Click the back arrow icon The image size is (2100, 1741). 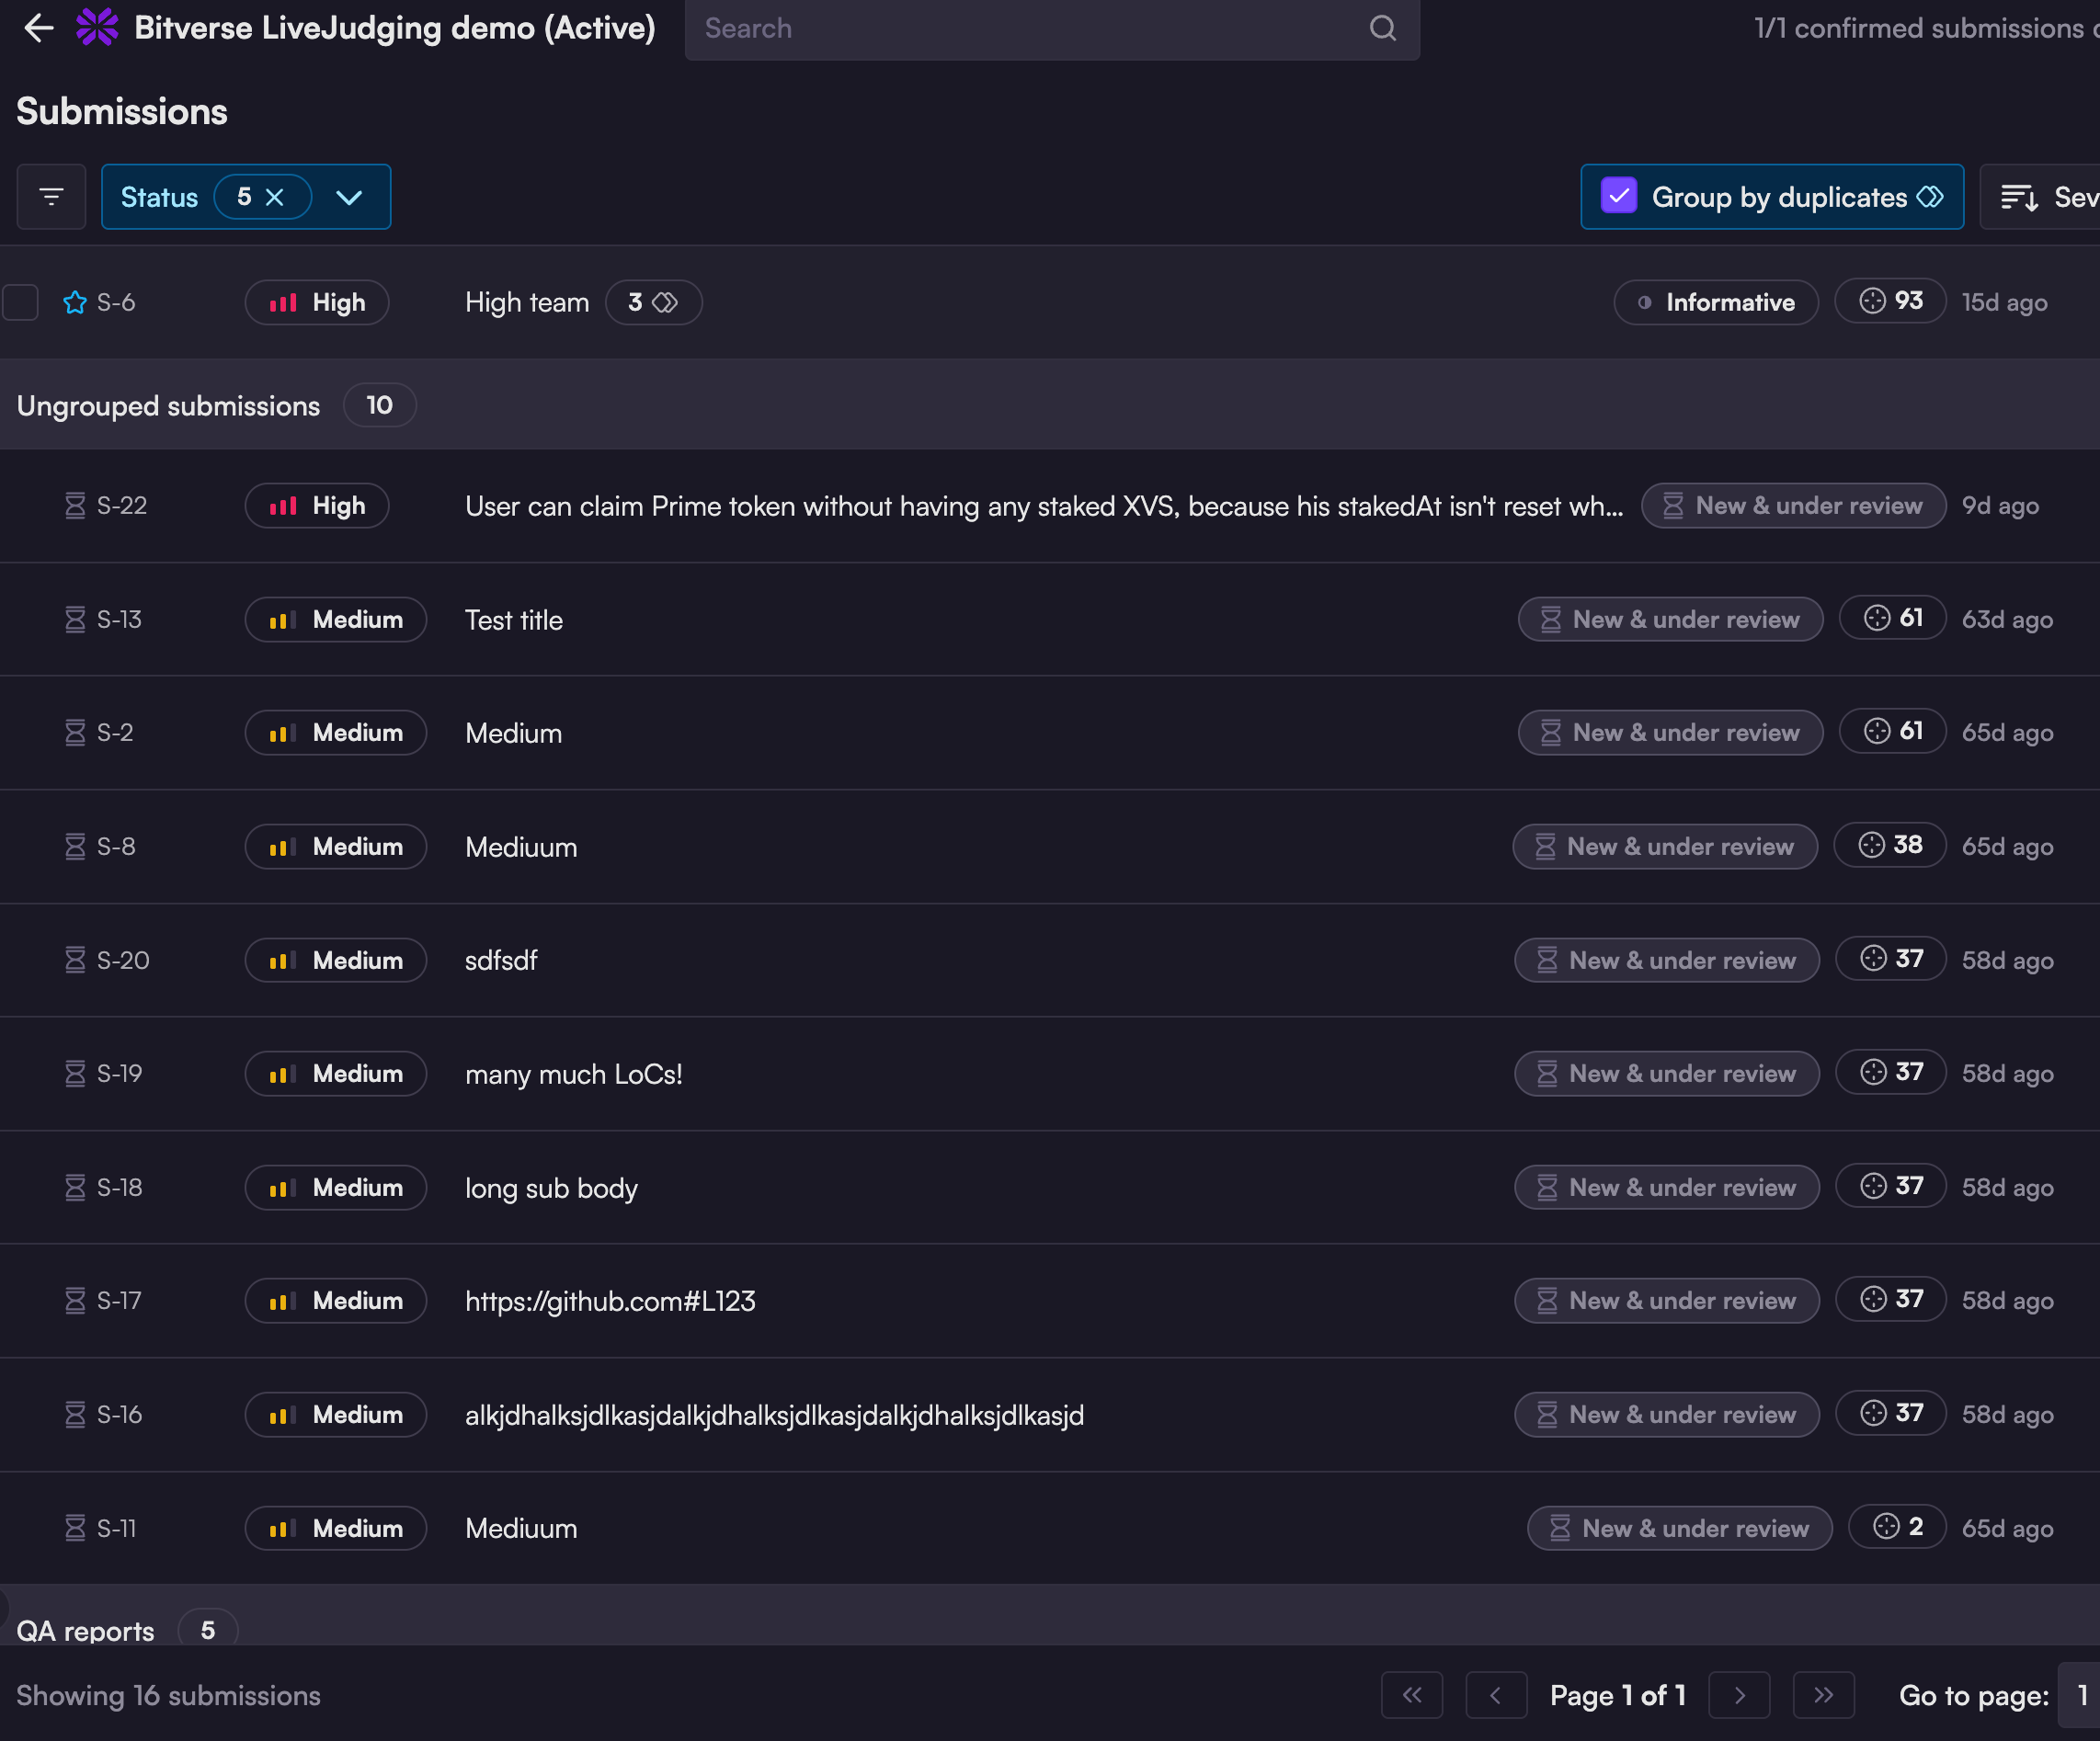(x=38, y=28)
